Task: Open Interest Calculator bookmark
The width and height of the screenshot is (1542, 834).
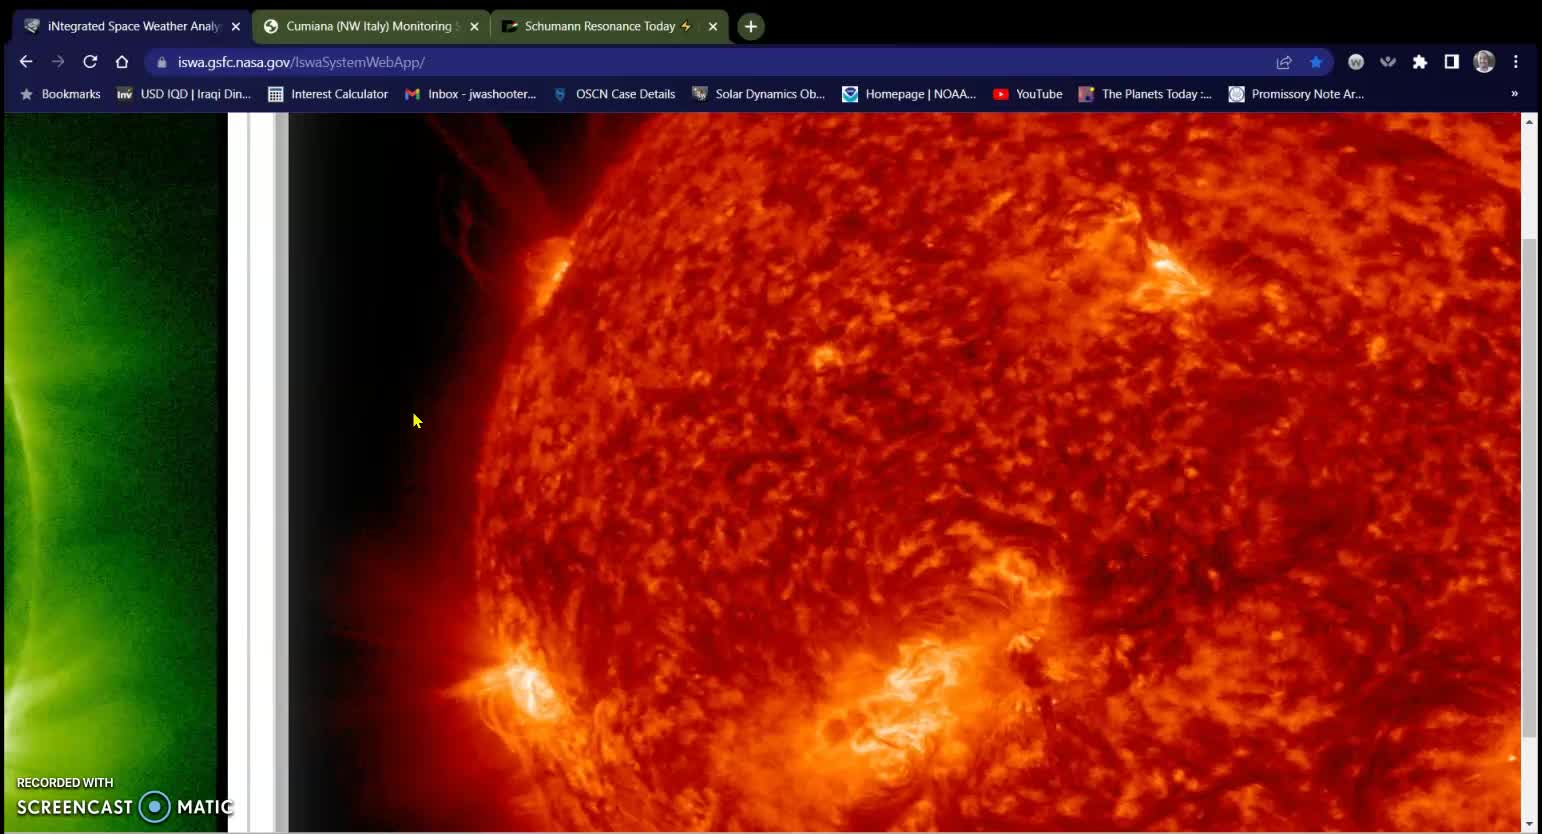Action: tap(328, 94)
